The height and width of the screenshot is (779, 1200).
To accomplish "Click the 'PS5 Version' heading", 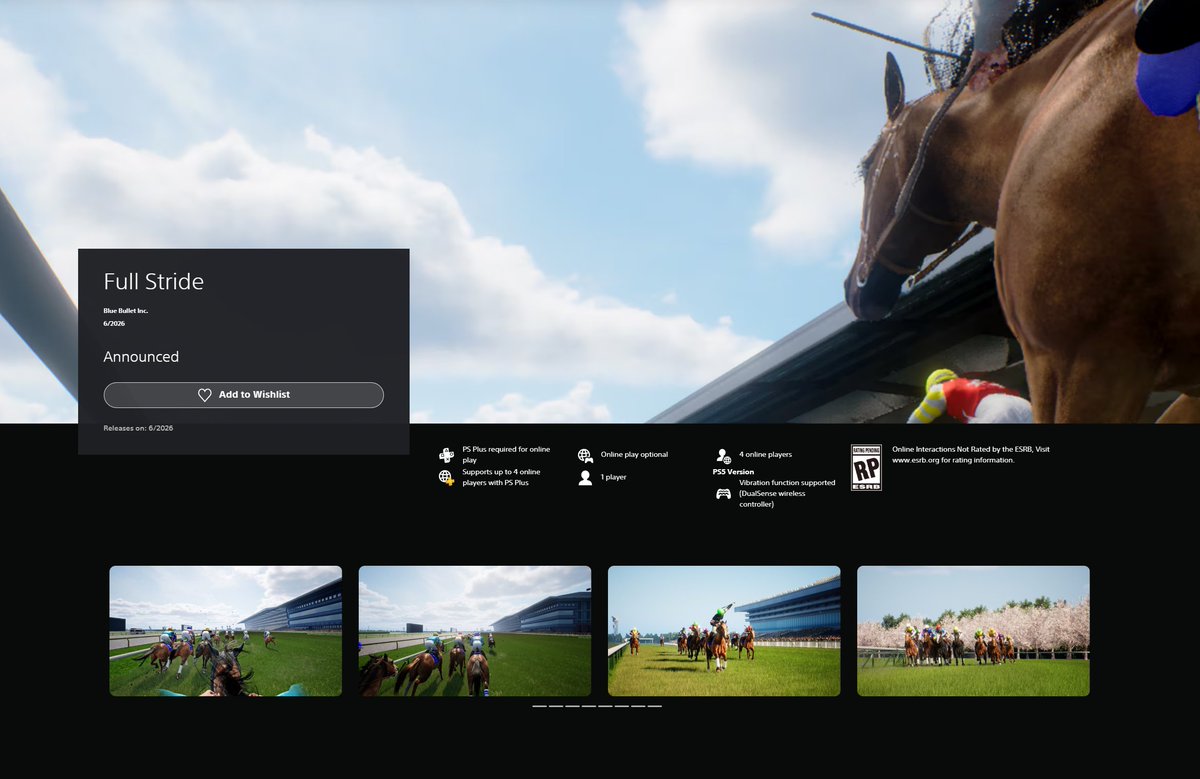I will [x=733, y=472].
